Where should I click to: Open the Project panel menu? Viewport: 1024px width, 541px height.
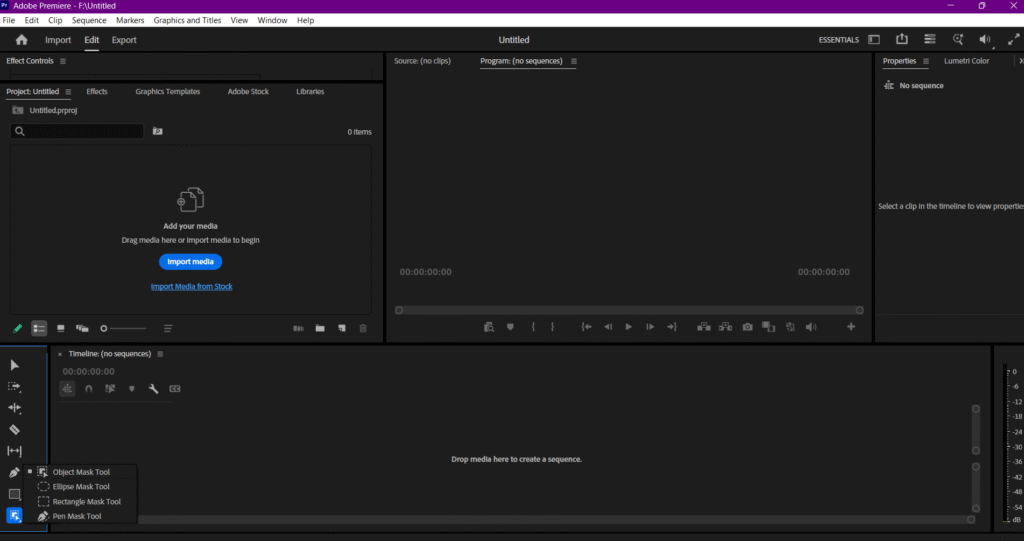[68, 92]
